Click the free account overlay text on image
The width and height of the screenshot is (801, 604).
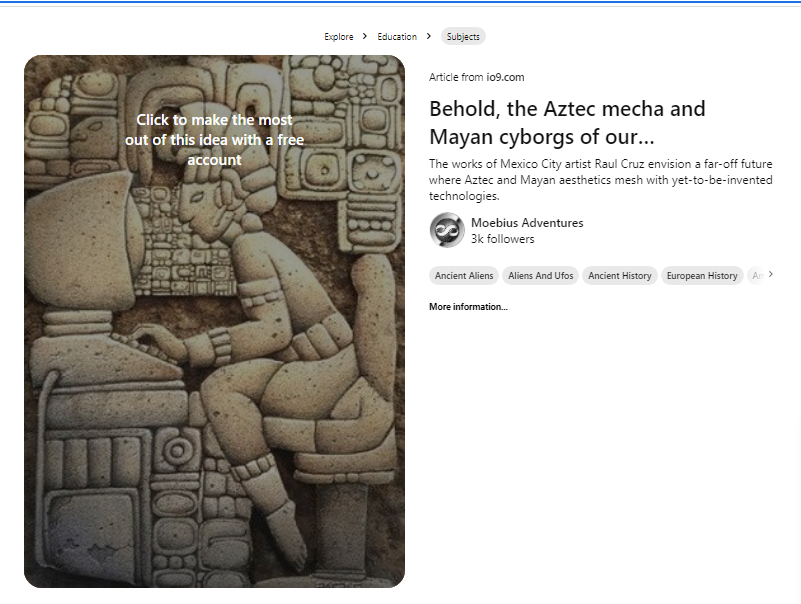(x=214, y=140)
